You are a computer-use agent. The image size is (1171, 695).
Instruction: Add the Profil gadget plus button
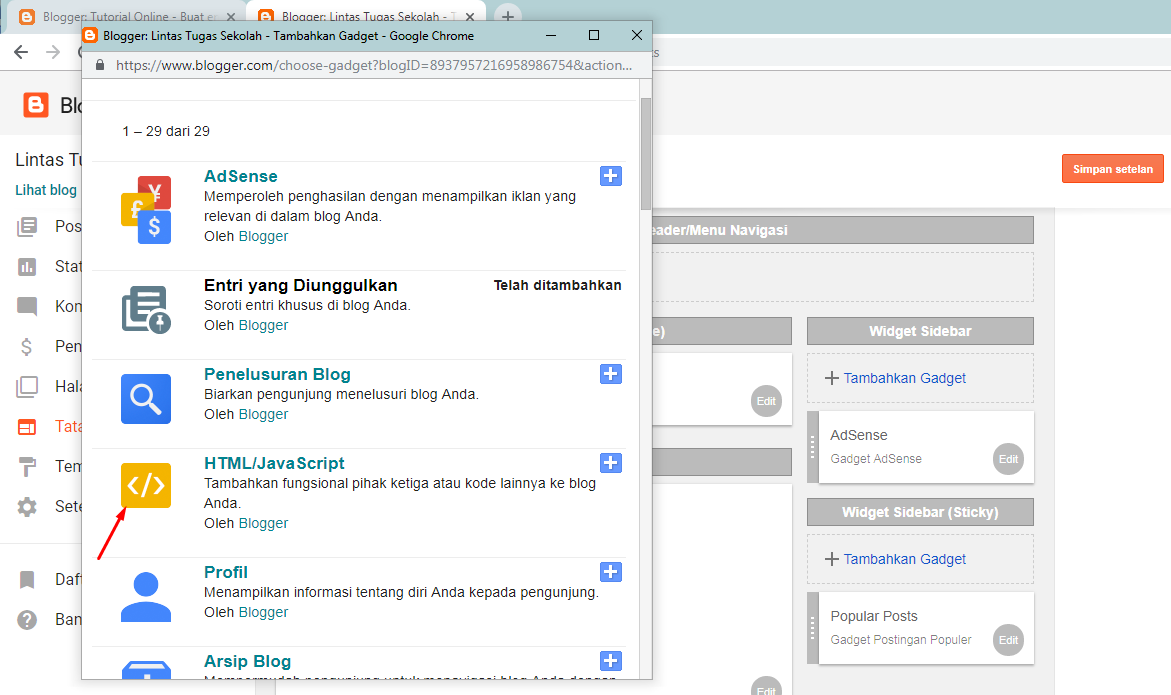(610, 572)
